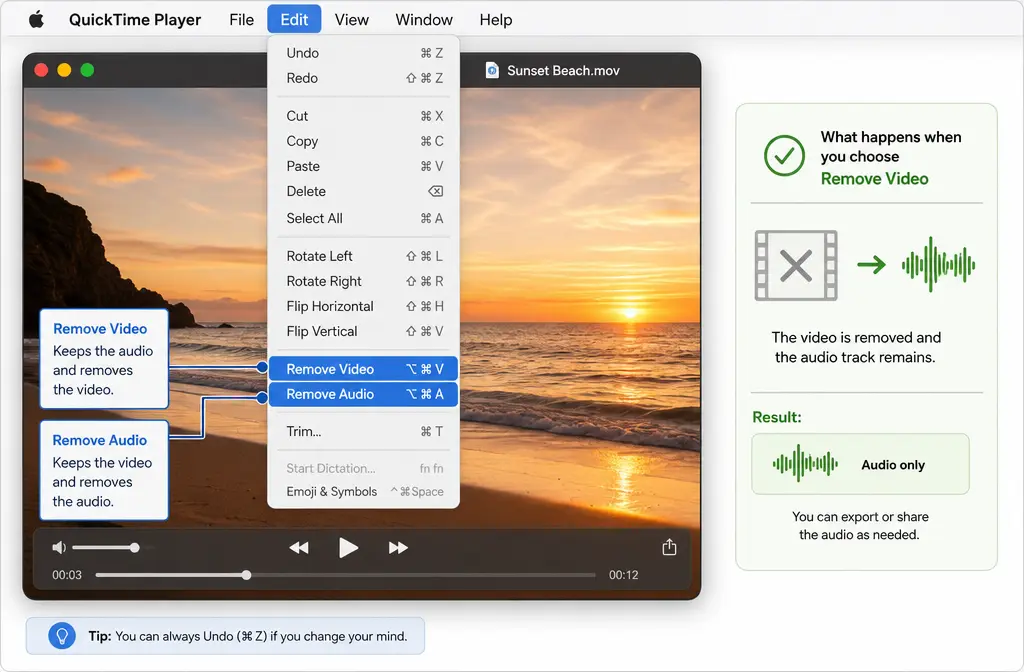This screenshot has height=672, width=1024.
Task: Click the Undo tip text
Action: pyautogui.click(x=248, y=636)
